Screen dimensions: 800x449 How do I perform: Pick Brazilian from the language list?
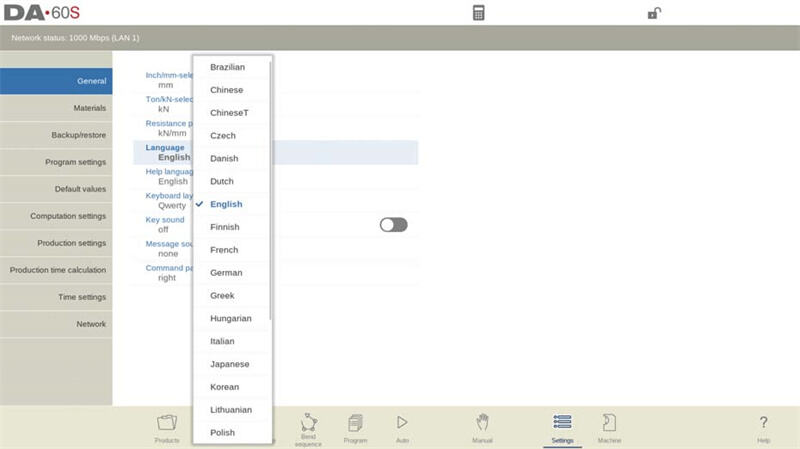[x=227, y=67]
